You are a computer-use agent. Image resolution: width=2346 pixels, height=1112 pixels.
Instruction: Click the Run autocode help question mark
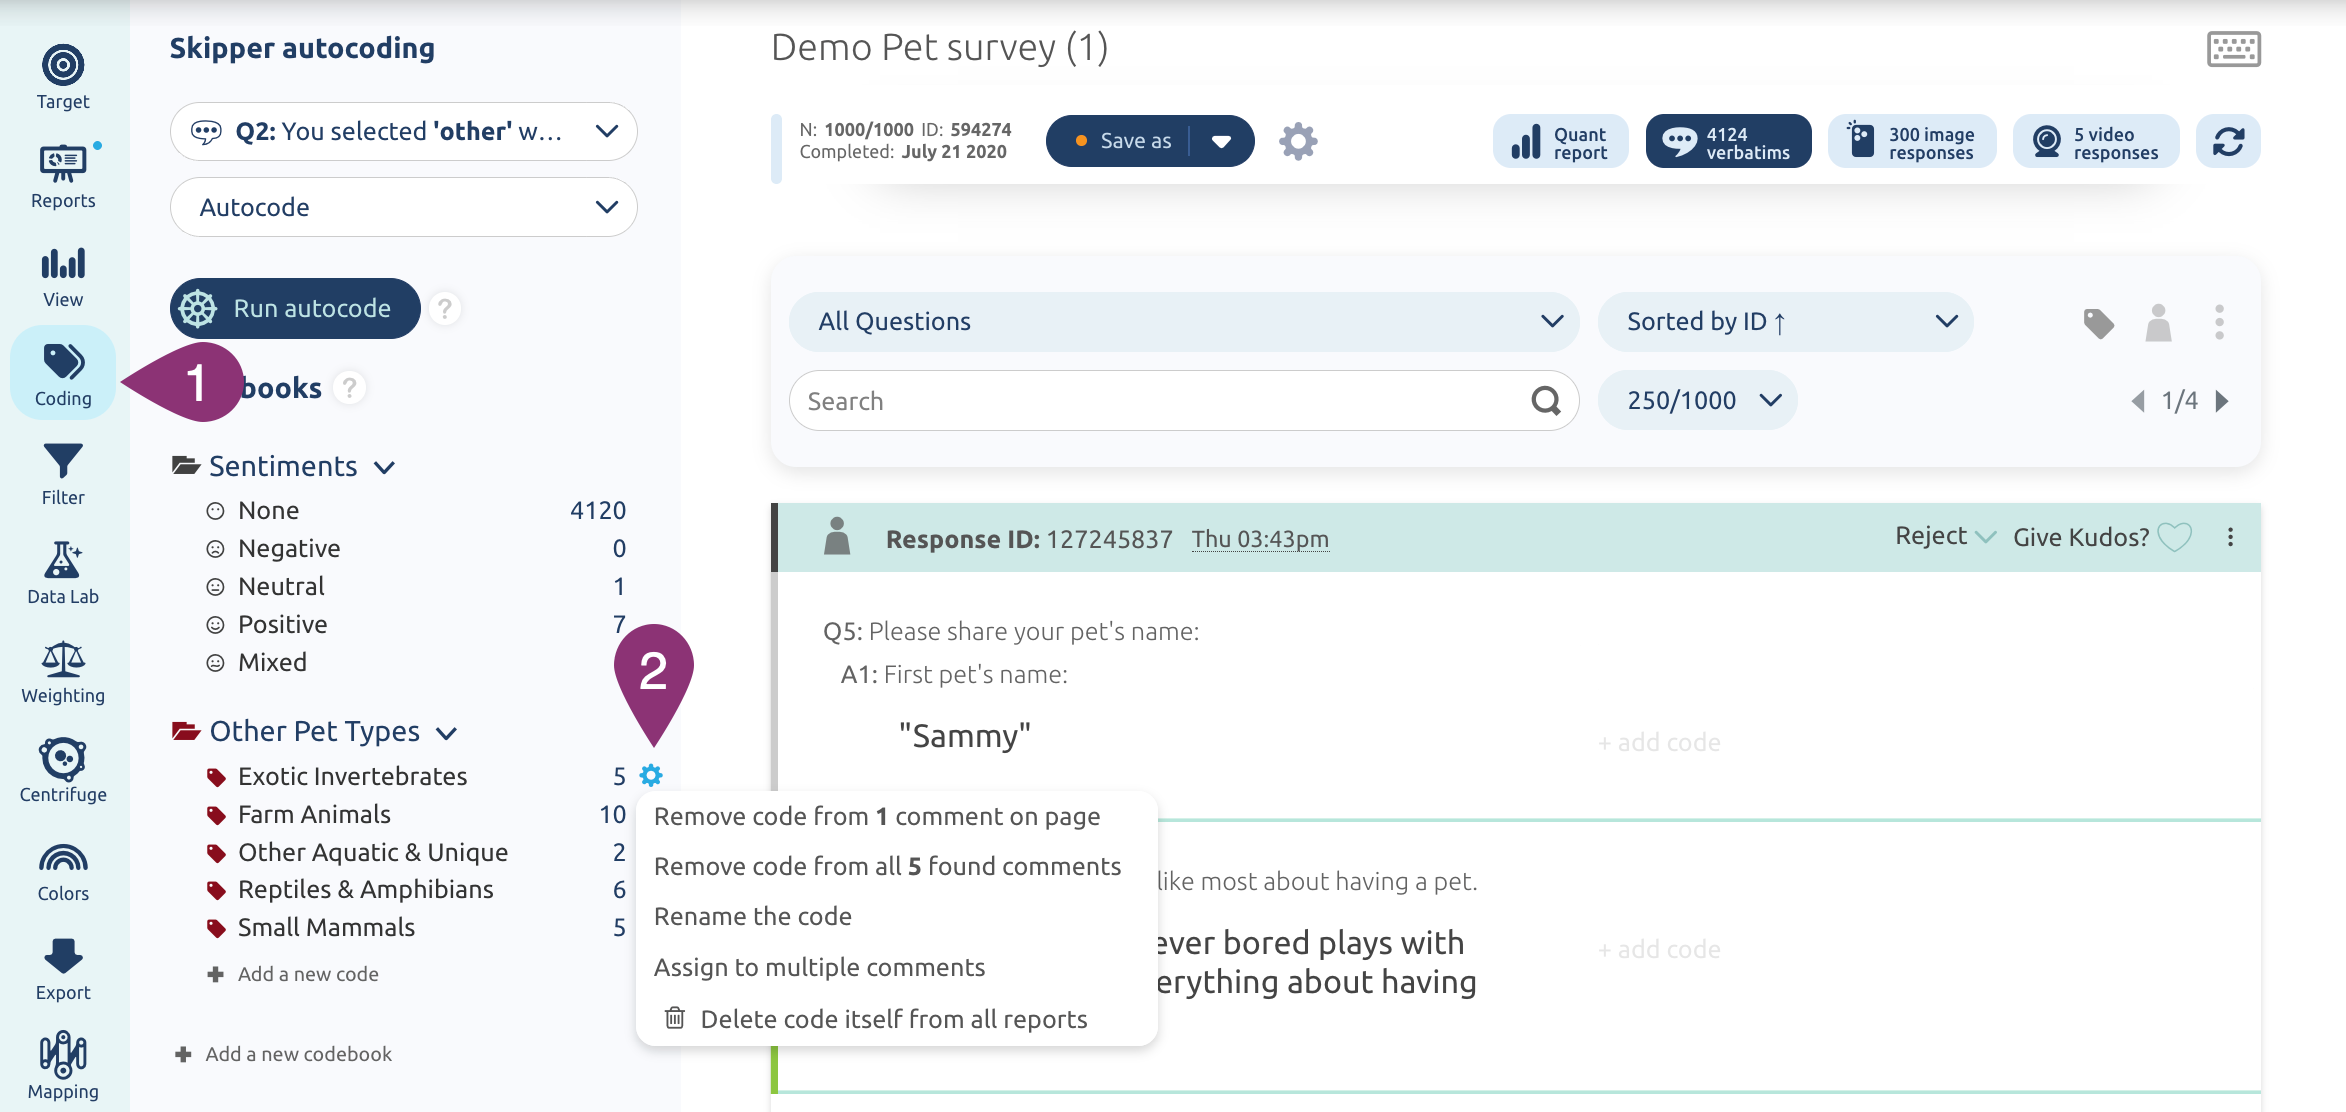click(x=445, y=308)
